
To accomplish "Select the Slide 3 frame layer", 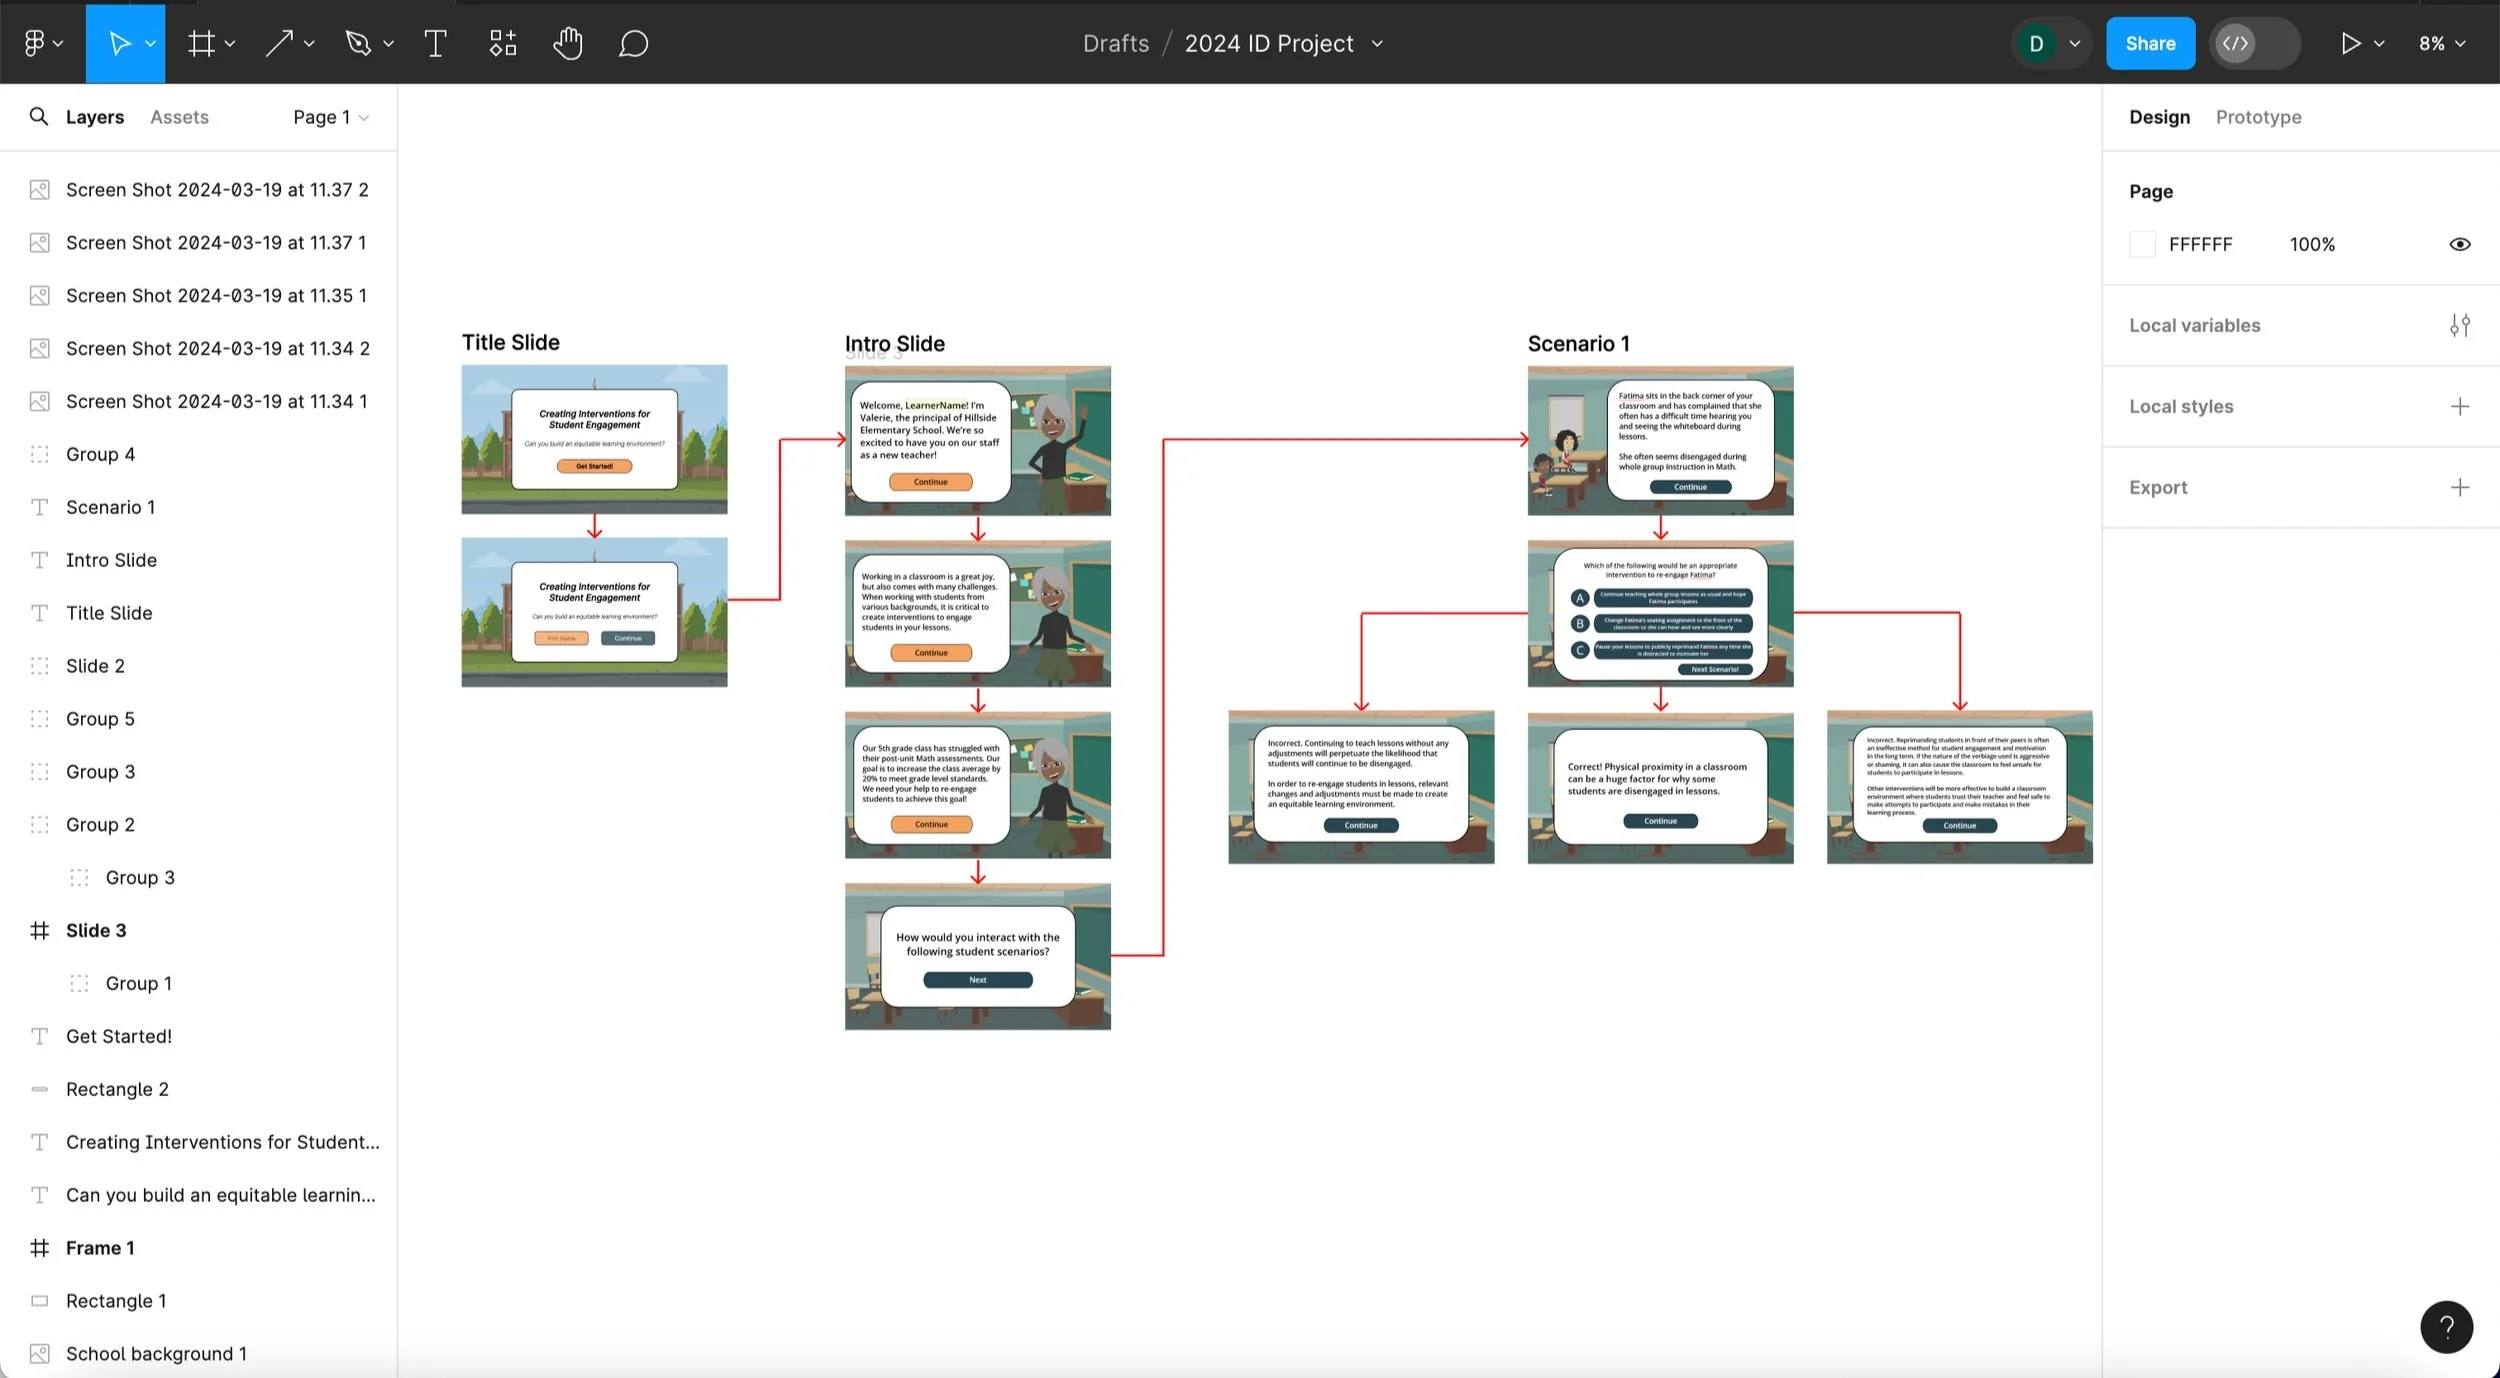I will (x=96, y=930).
